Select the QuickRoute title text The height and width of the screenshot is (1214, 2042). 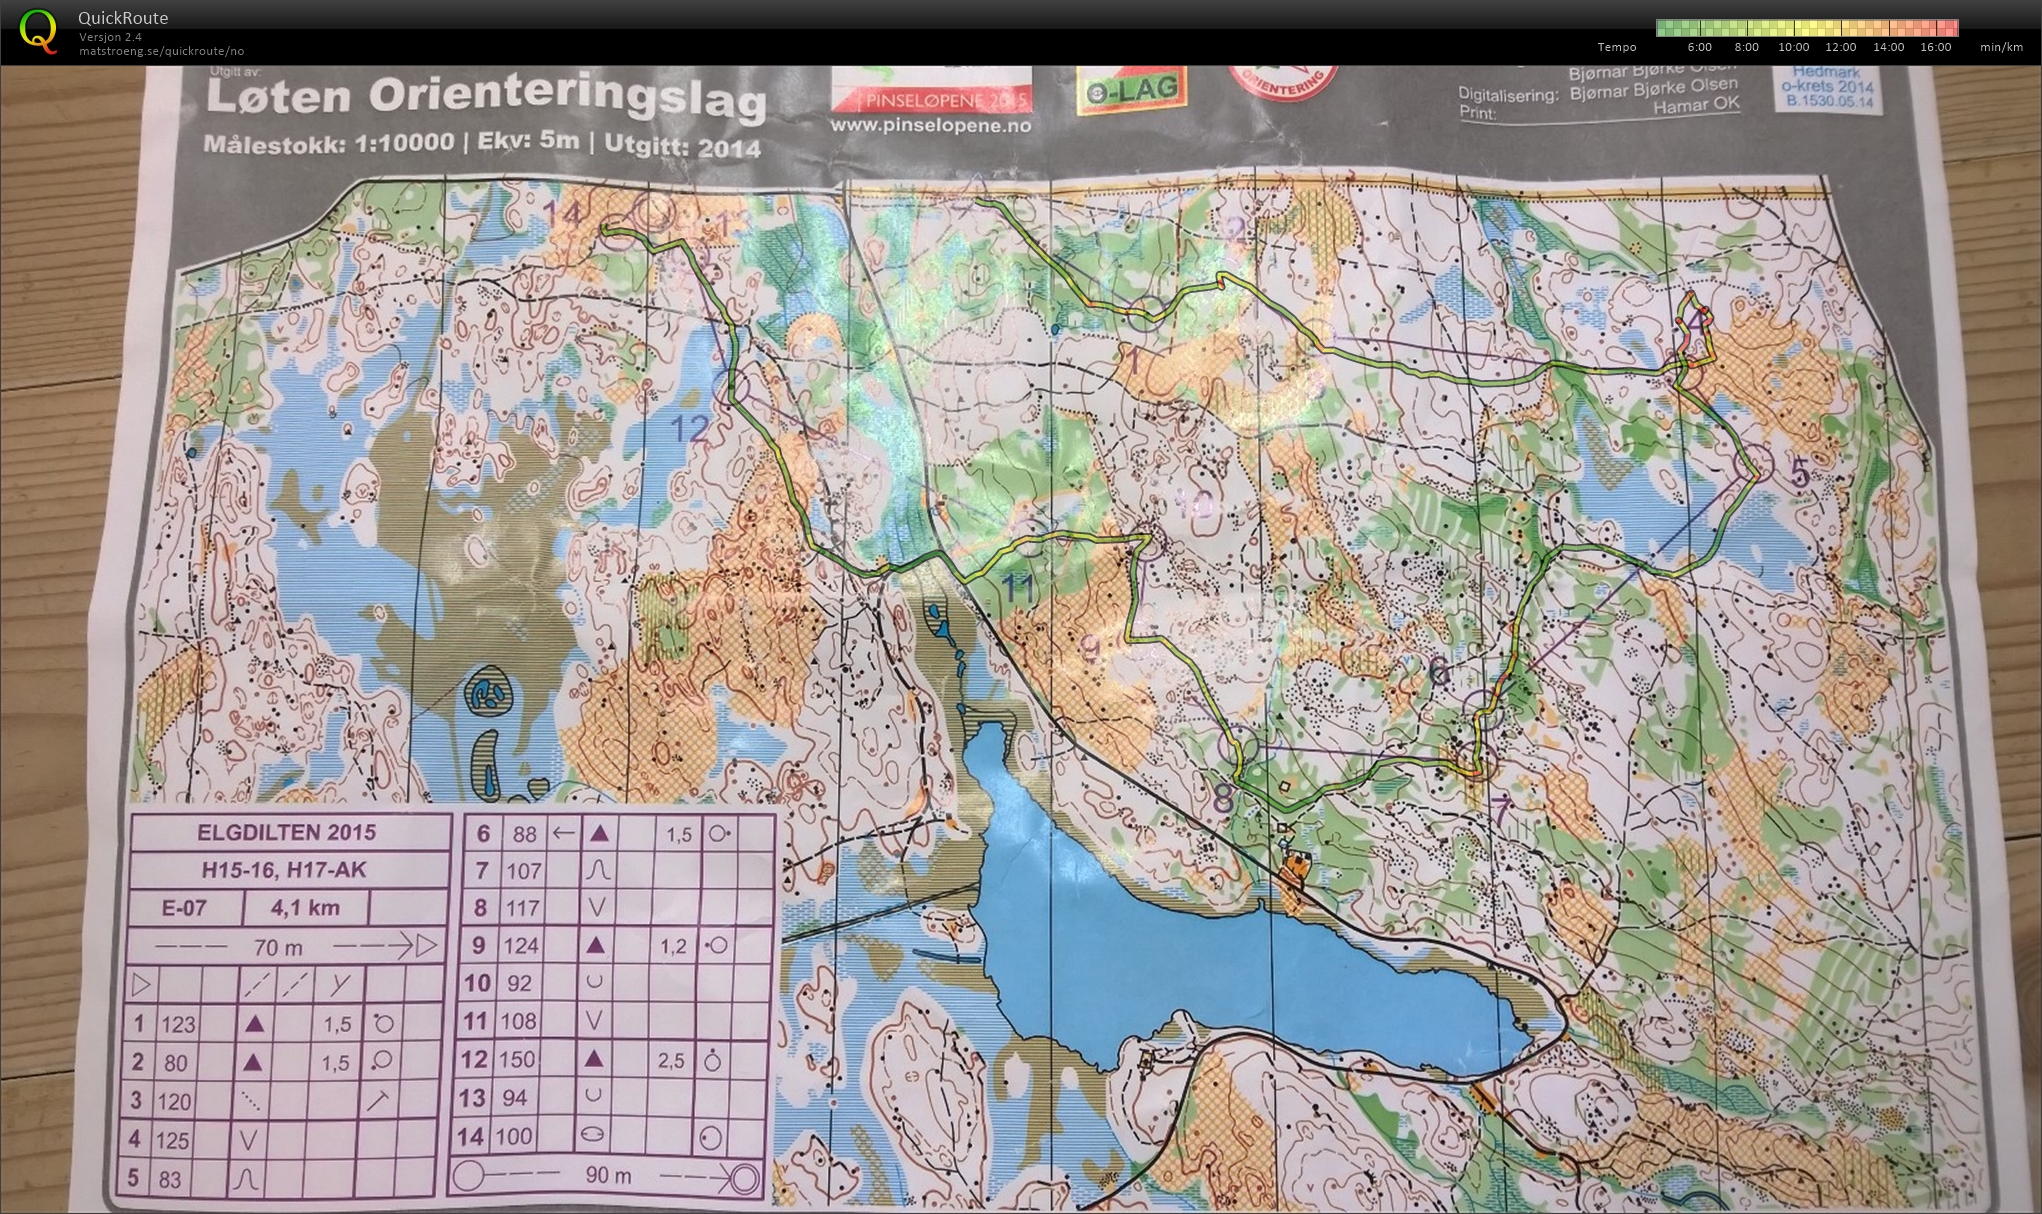click(123, 18)
